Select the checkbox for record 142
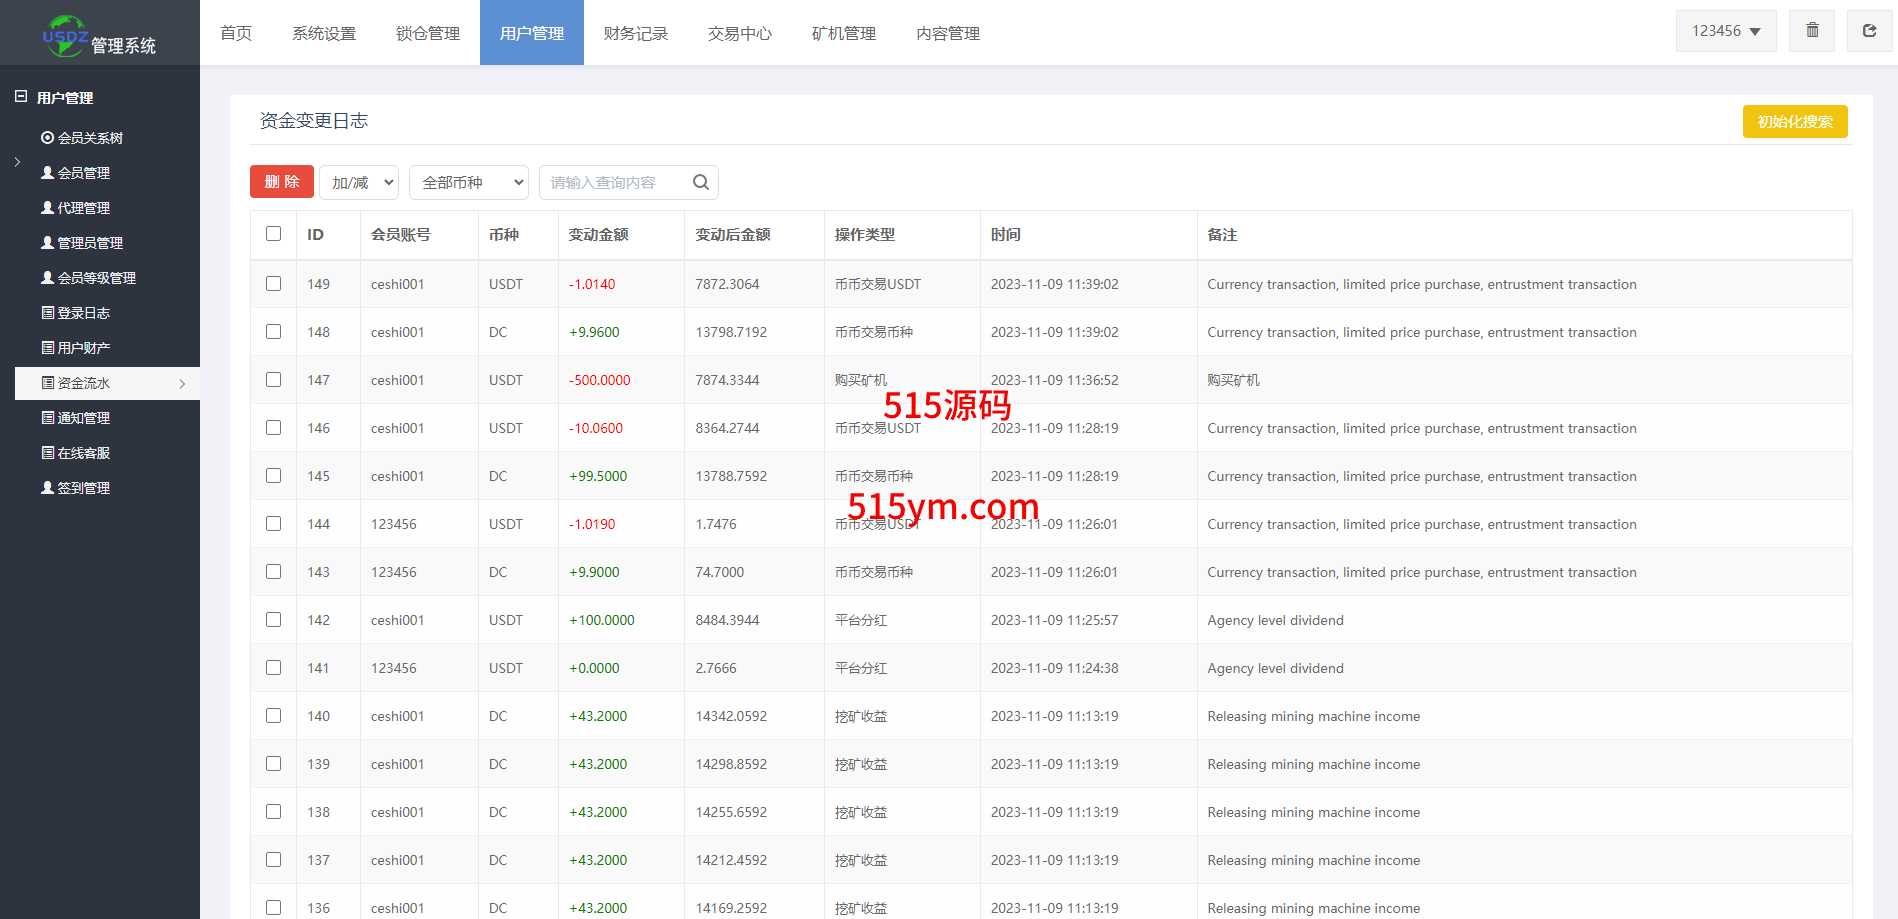This screenshot has height=919, width=1898. (x=273, y=620)
